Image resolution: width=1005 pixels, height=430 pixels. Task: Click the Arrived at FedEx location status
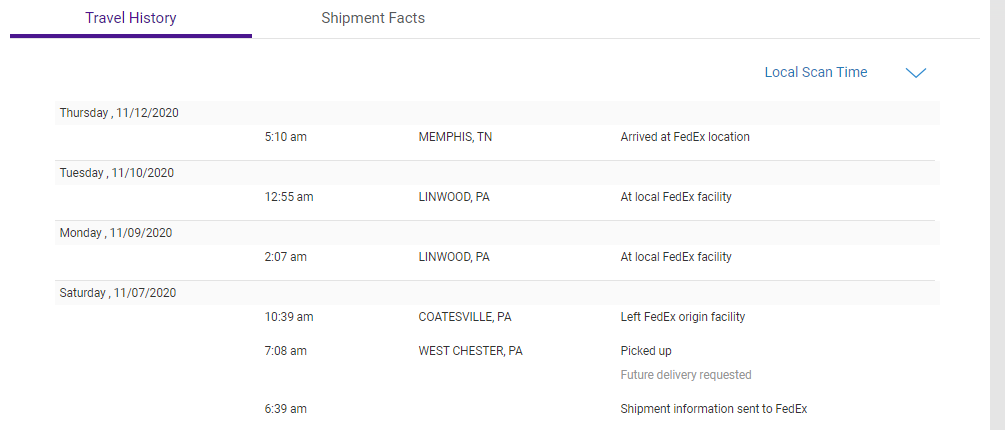click(x=685, y=137)
